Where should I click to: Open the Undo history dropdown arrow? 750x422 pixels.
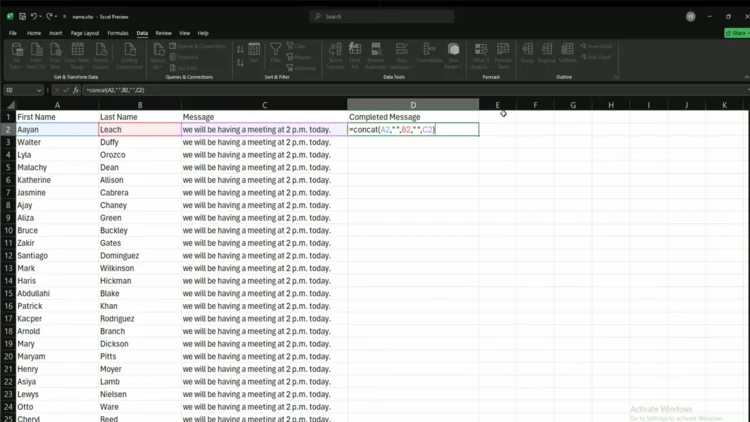(x=41, y=16)
